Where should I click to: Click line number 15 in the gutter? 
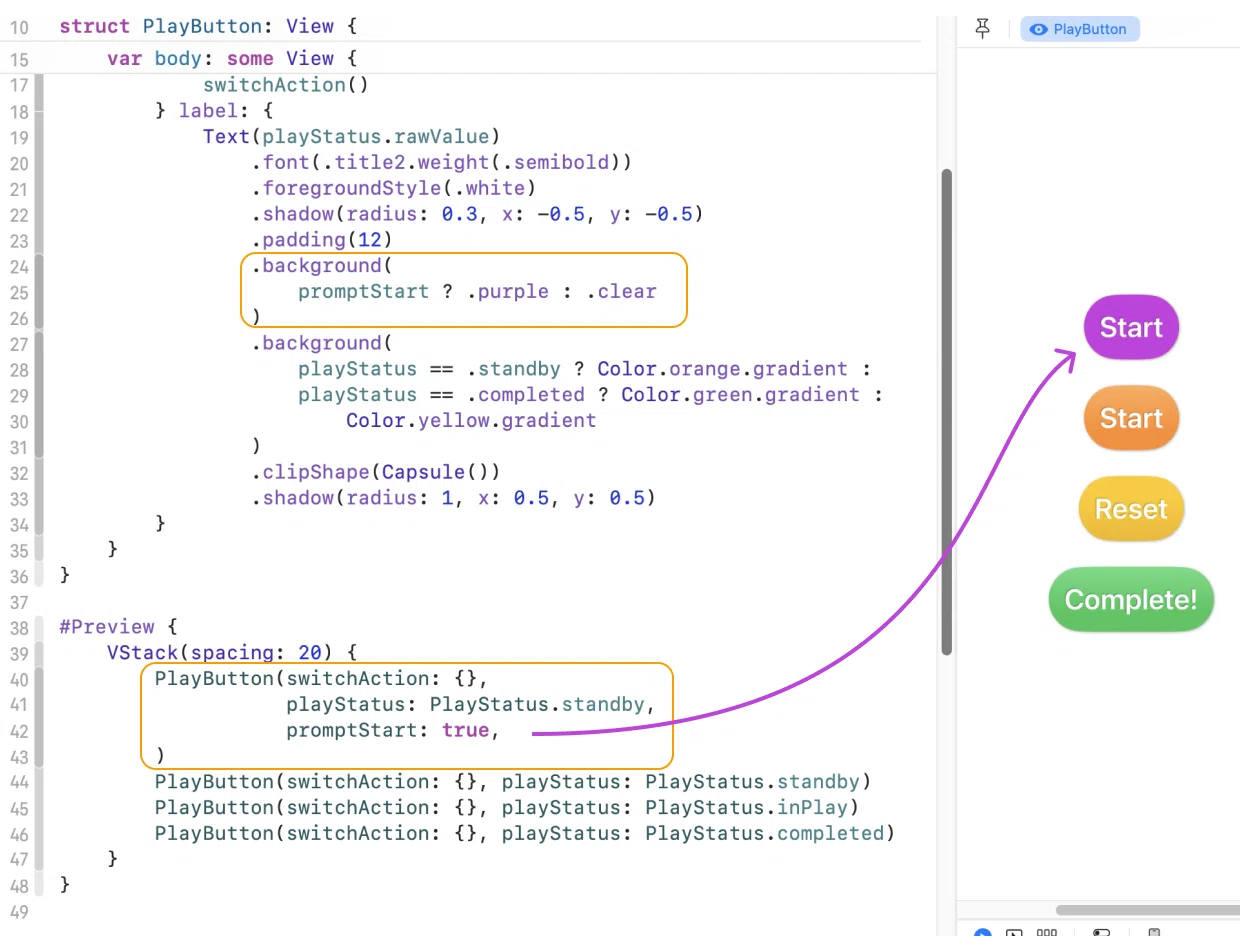pyautogui.click(x=19, y=59)
